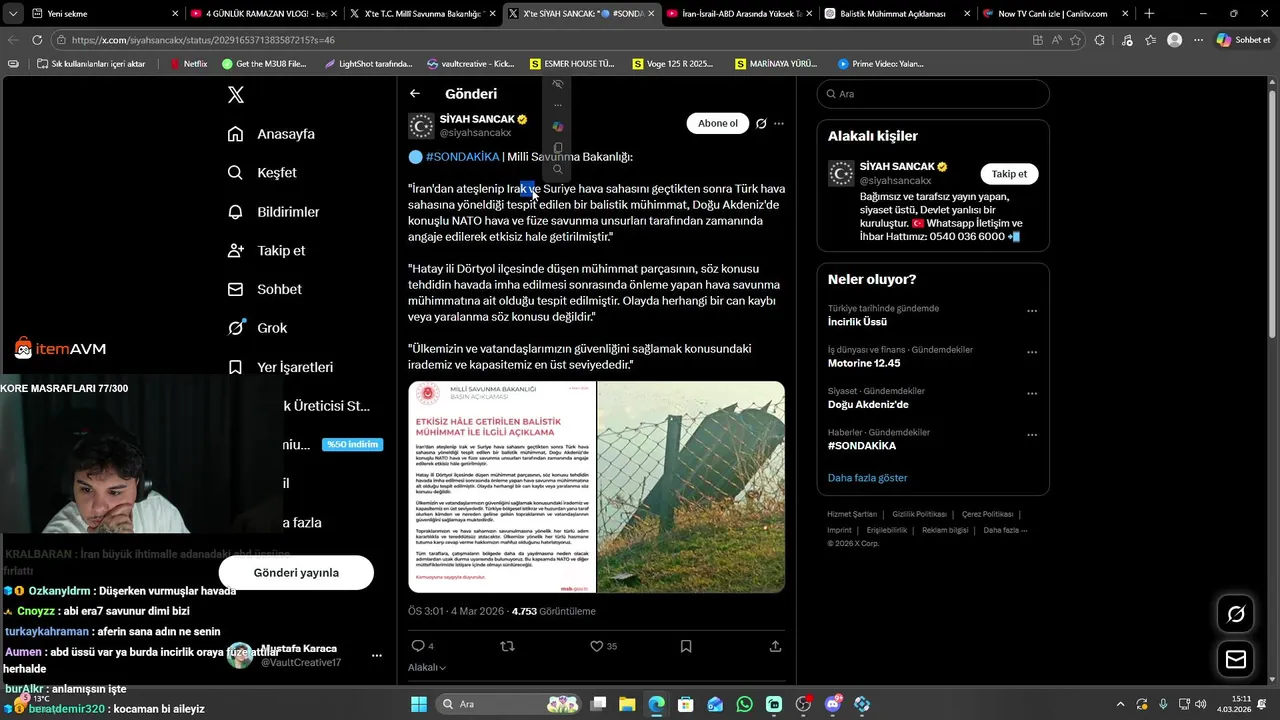Switch to the İran-İsrail-ABD tab
Viewport: 1280px width, 720px height.
click(x=739, y=13)
